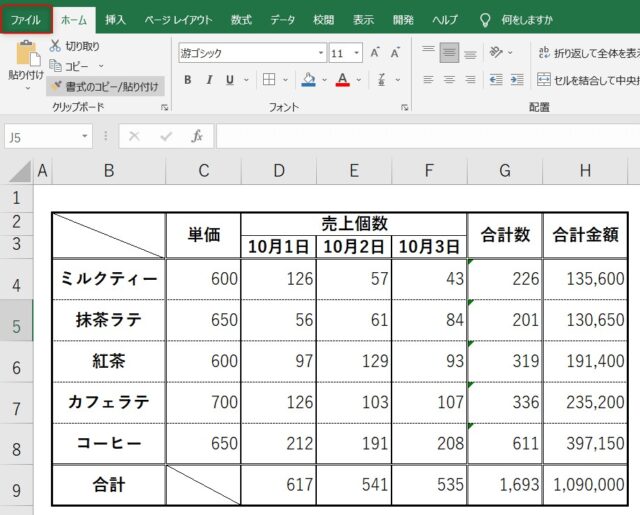Viewport: 640px width, 515px height.
Task: Click cell with value 1,090,000
Action: [586, 485]
